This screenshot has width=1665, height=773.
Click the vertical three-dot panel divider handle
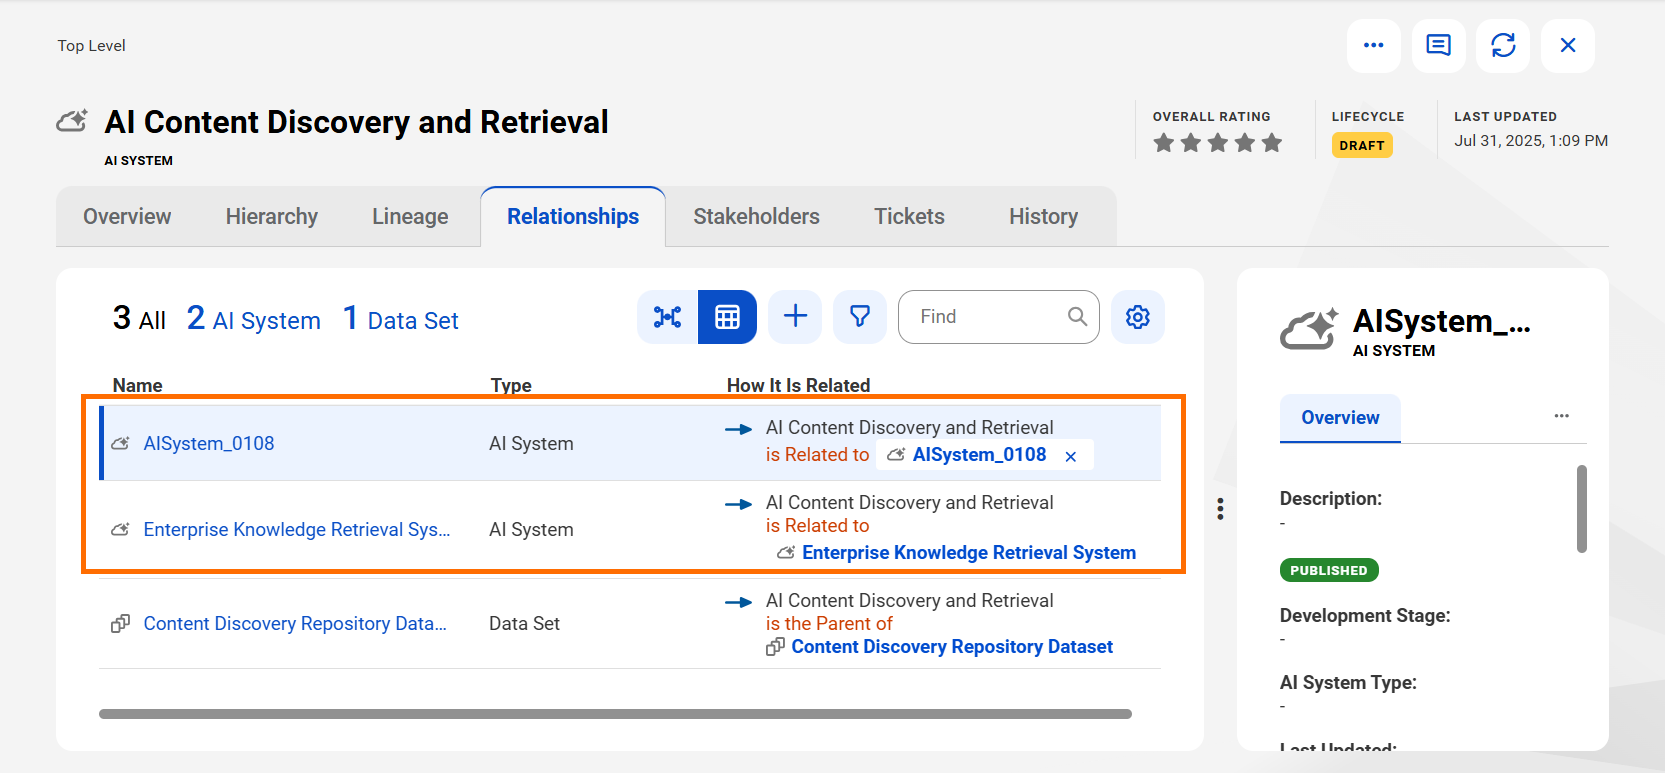click(1220, 509)
